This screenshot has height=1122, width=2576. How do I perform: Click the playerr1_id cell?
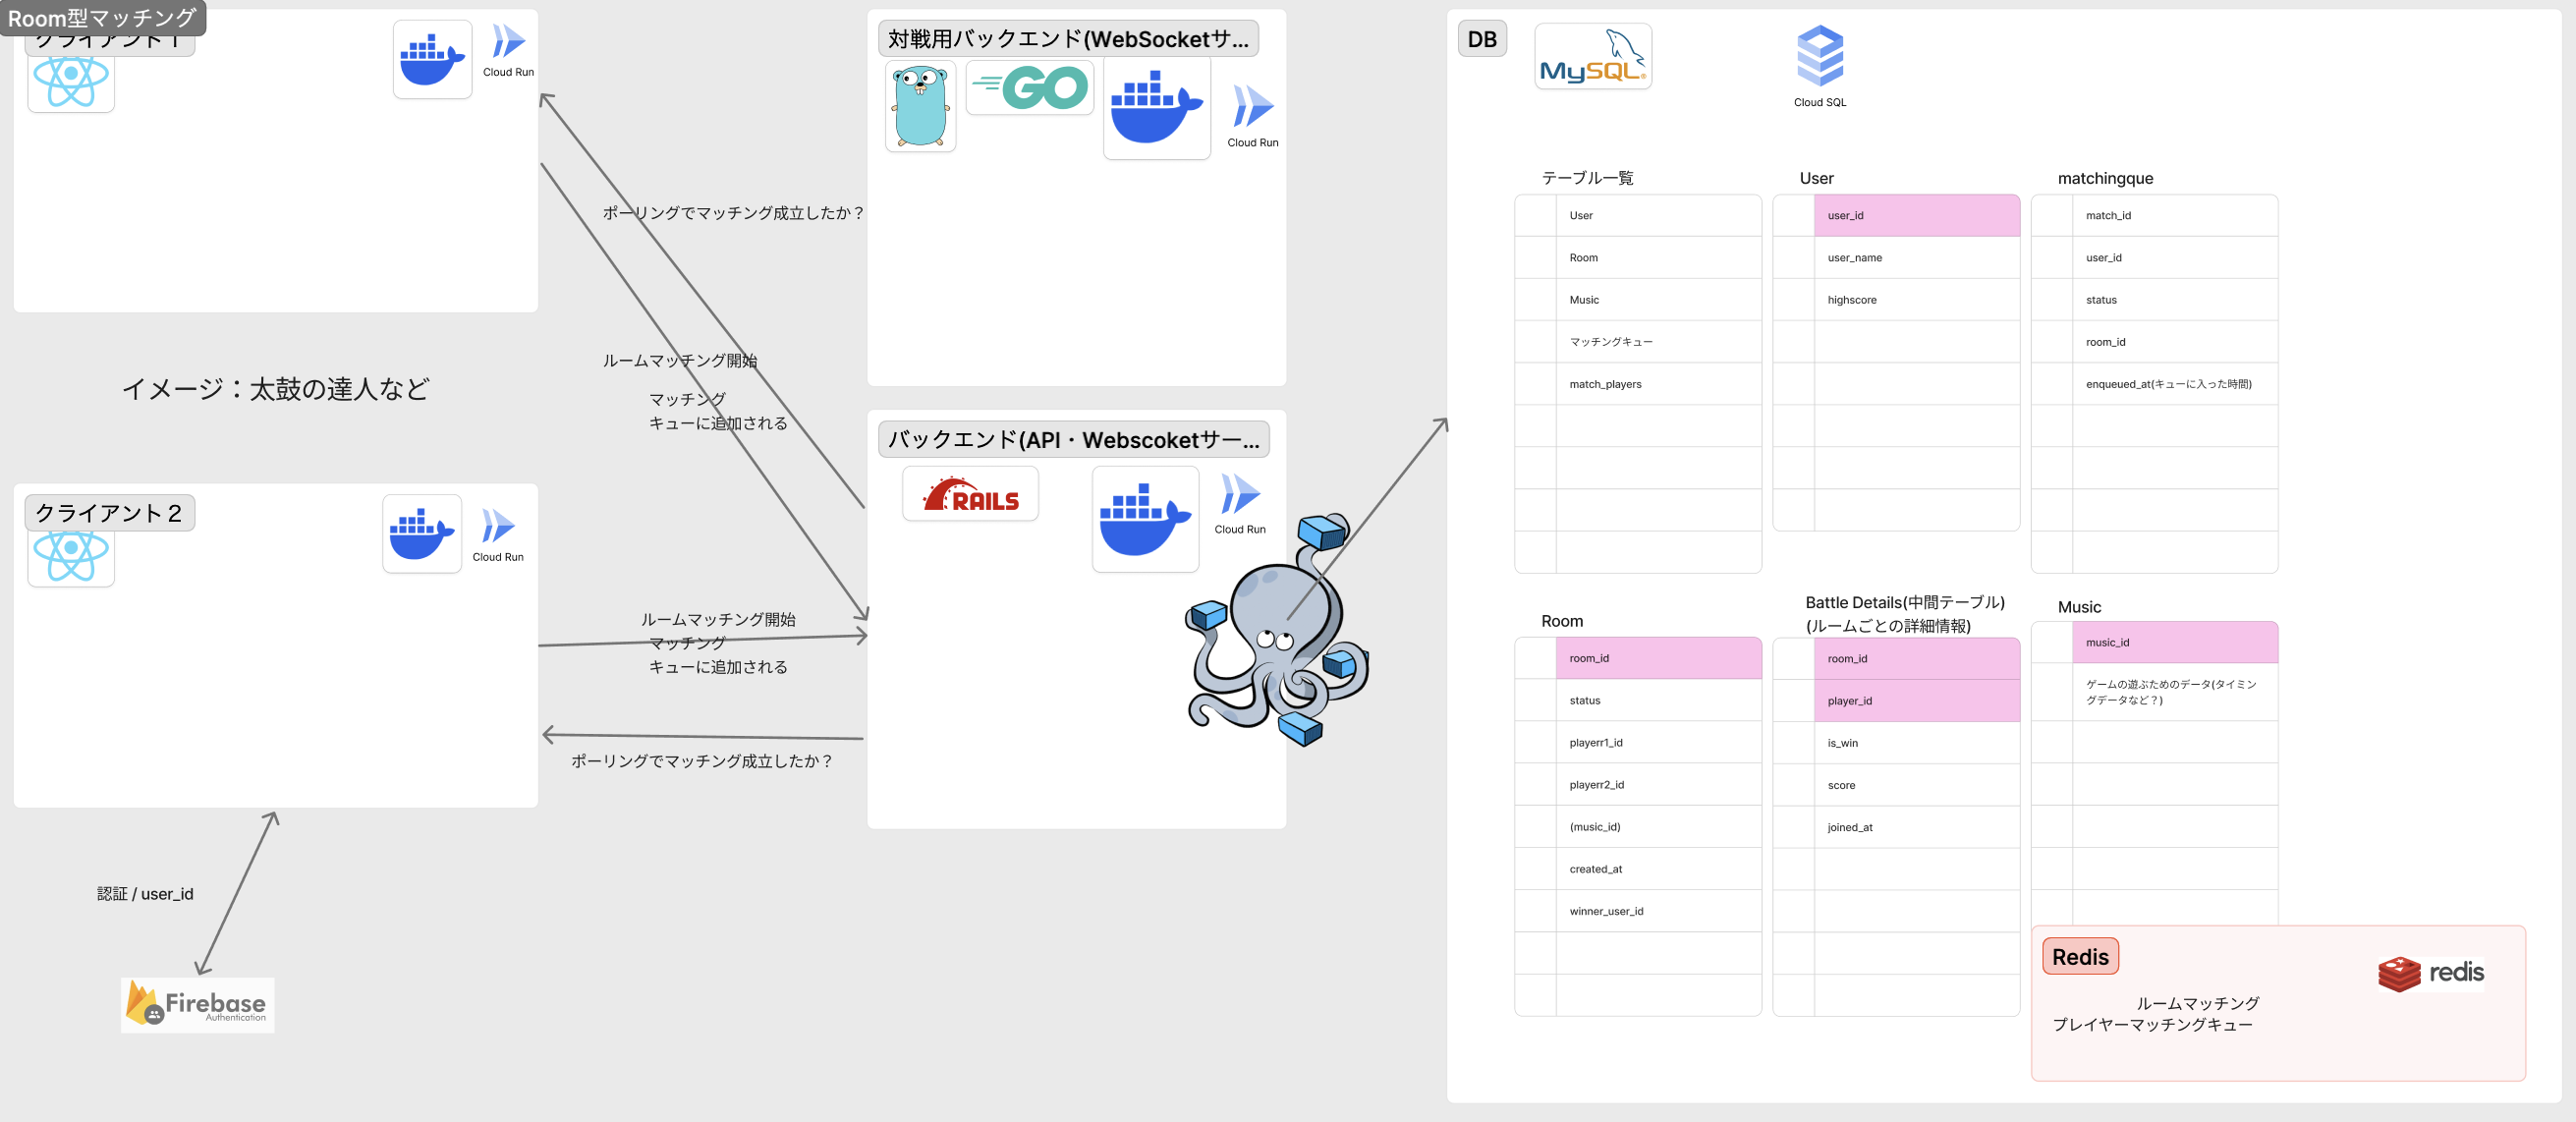pyautogui.click(x=1659, y=742)
